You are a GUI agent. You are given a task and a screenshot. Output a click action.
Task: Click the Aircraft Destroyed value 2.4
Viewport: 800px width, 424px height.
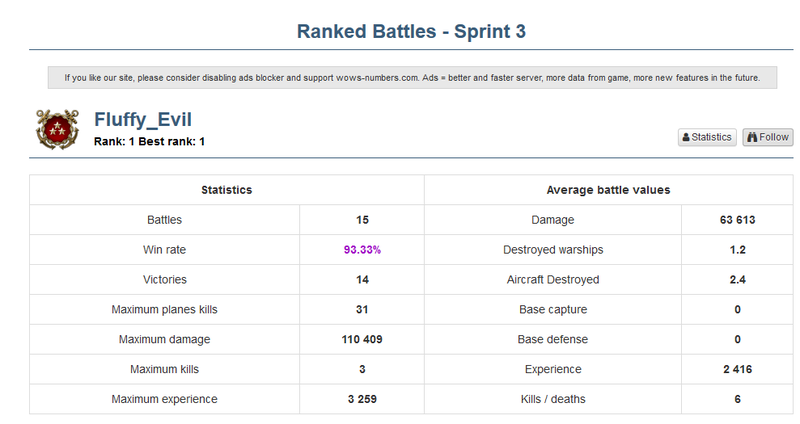pos(737,280)
